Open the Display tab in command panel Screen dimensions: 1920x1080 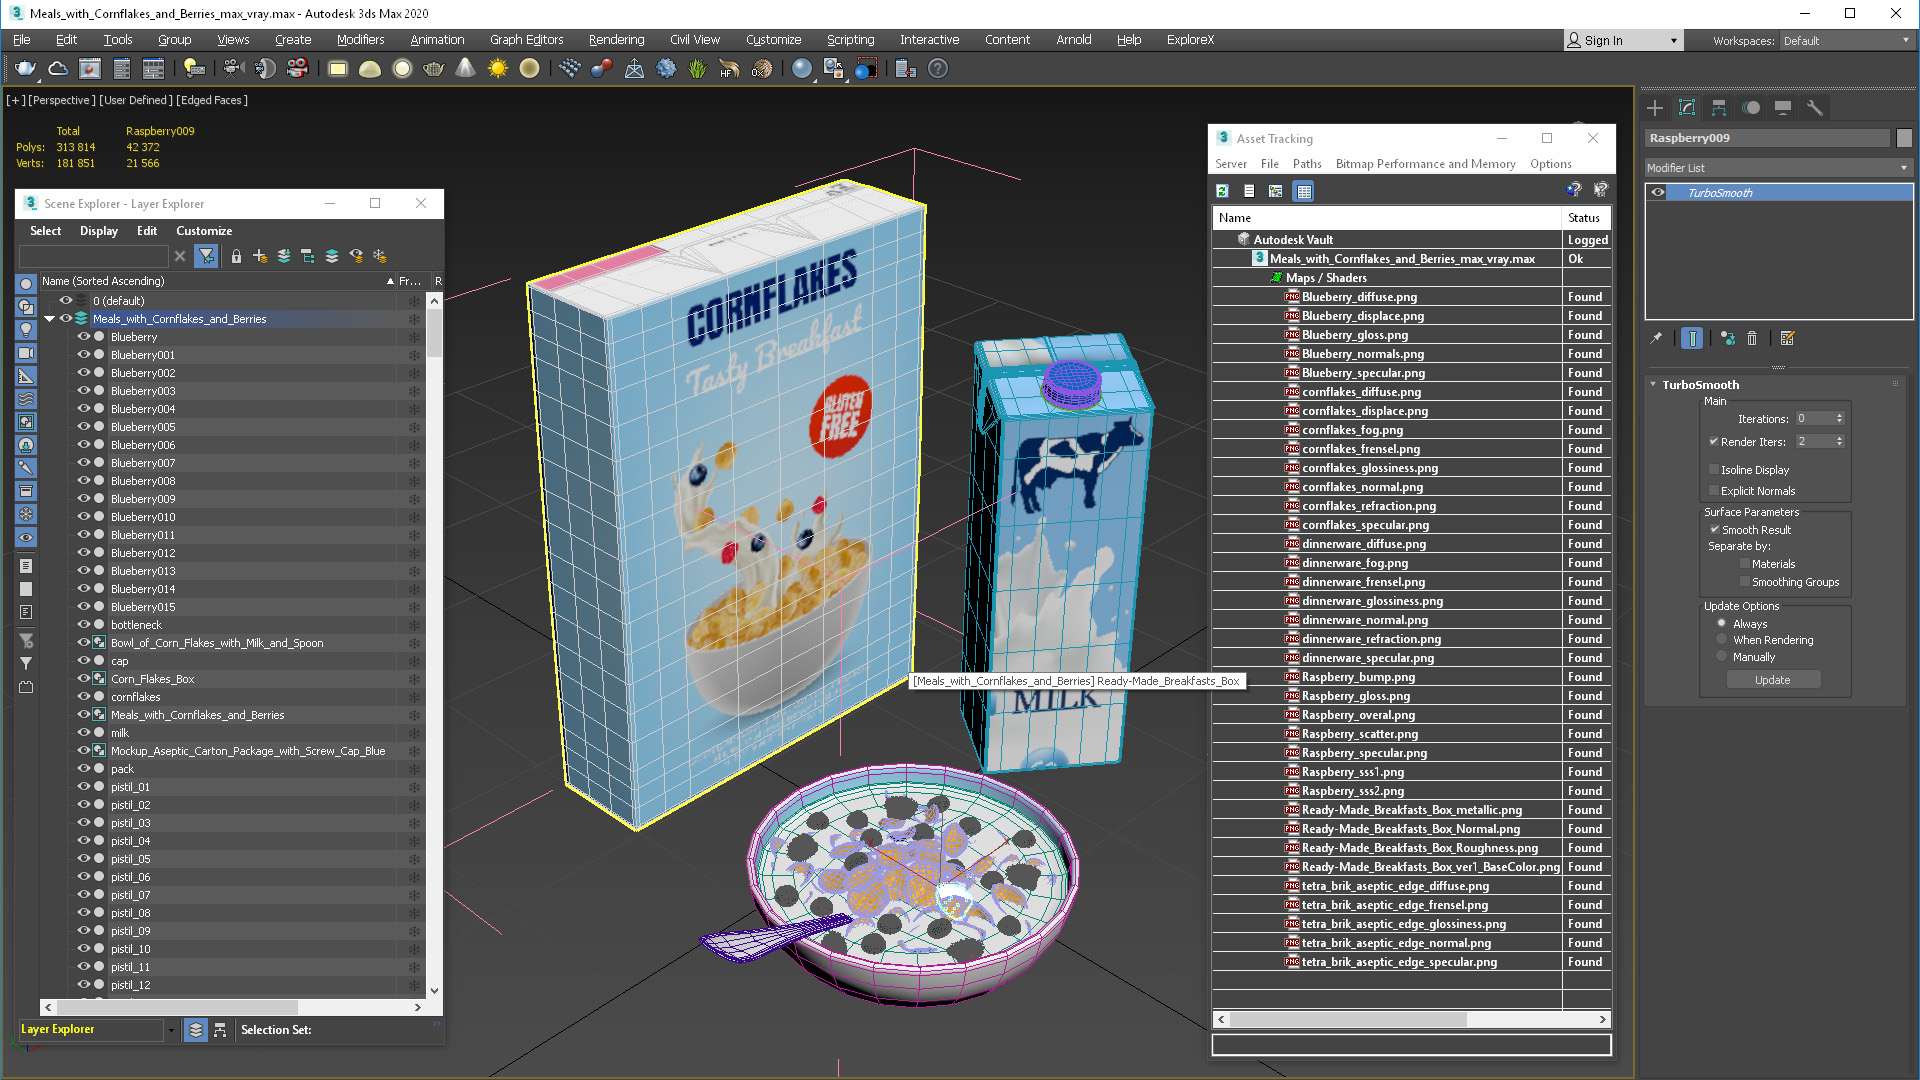click(1783, 108)
